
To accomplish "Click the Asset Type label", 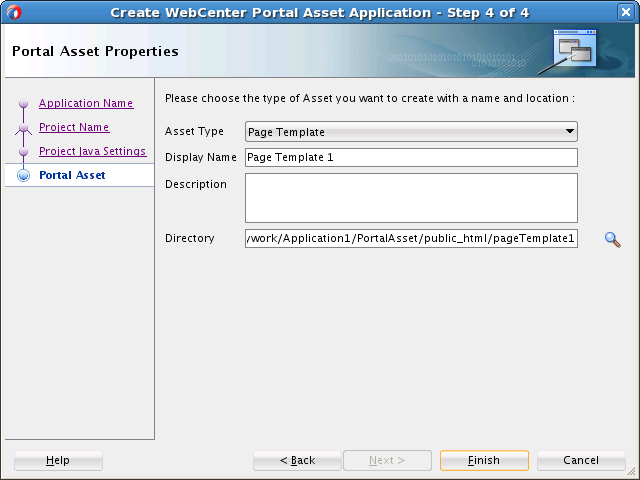I will (x=194, y=131).
